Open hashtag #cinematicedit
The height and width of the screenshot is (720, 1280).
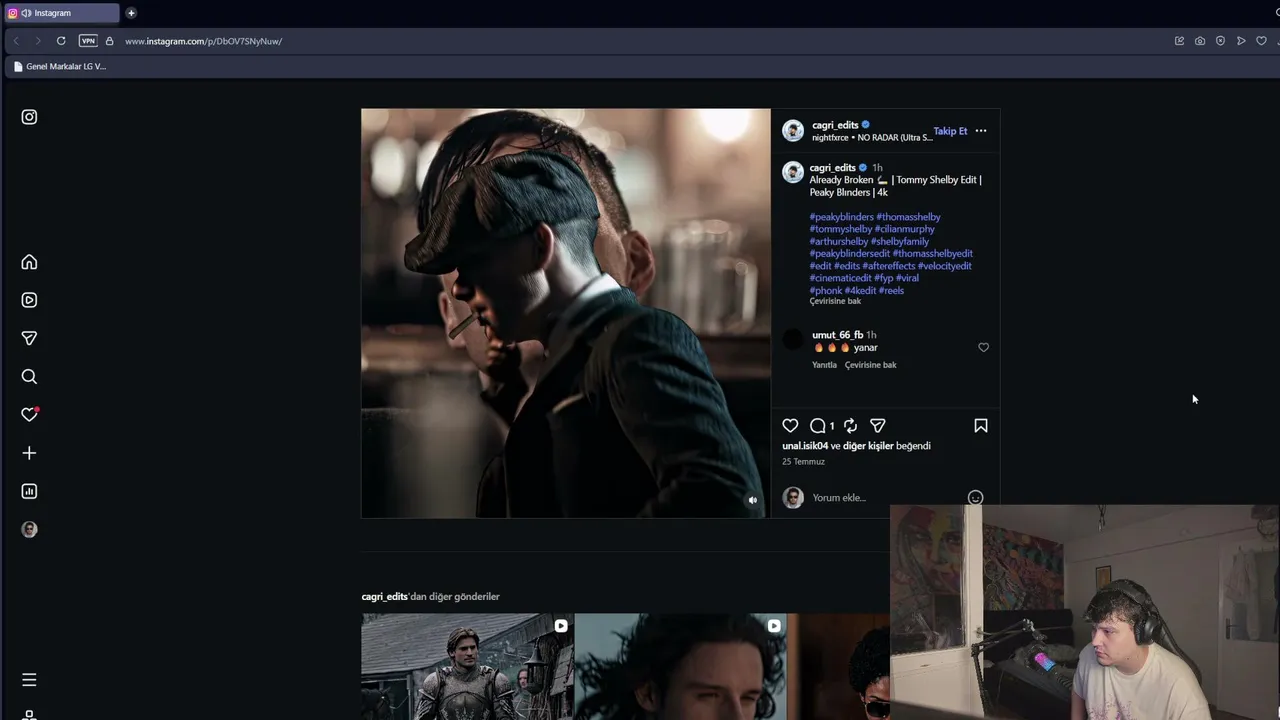[x=841, y=278]
